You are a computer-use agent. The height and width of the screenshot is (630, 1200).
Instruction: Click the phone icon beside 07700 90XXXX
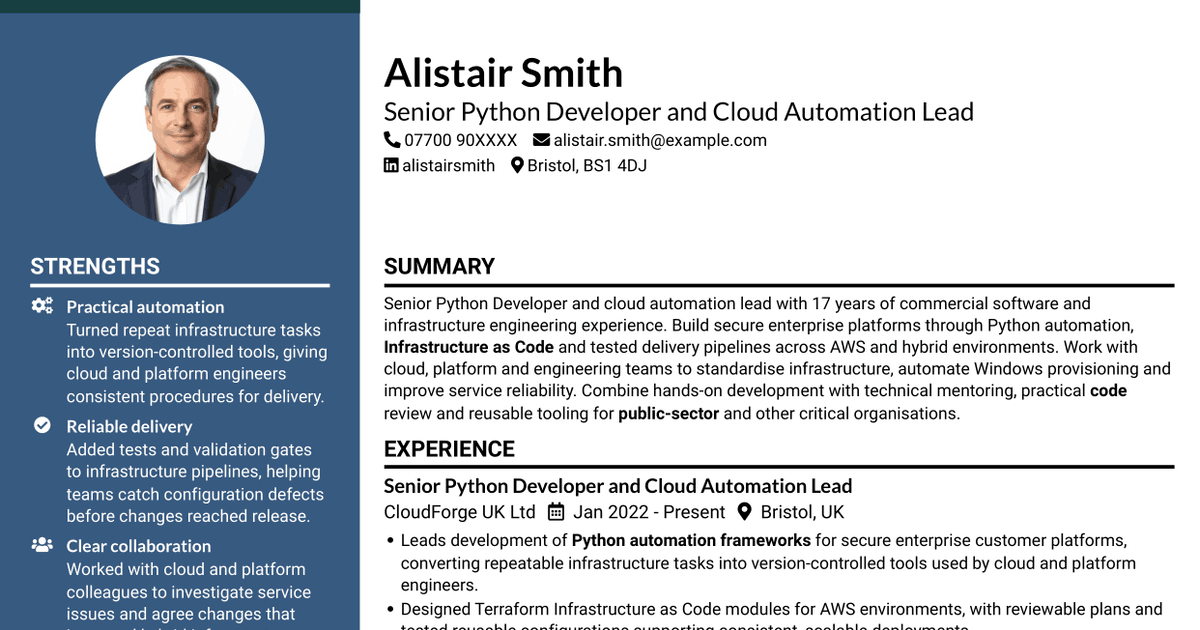(x=392, y=140)
